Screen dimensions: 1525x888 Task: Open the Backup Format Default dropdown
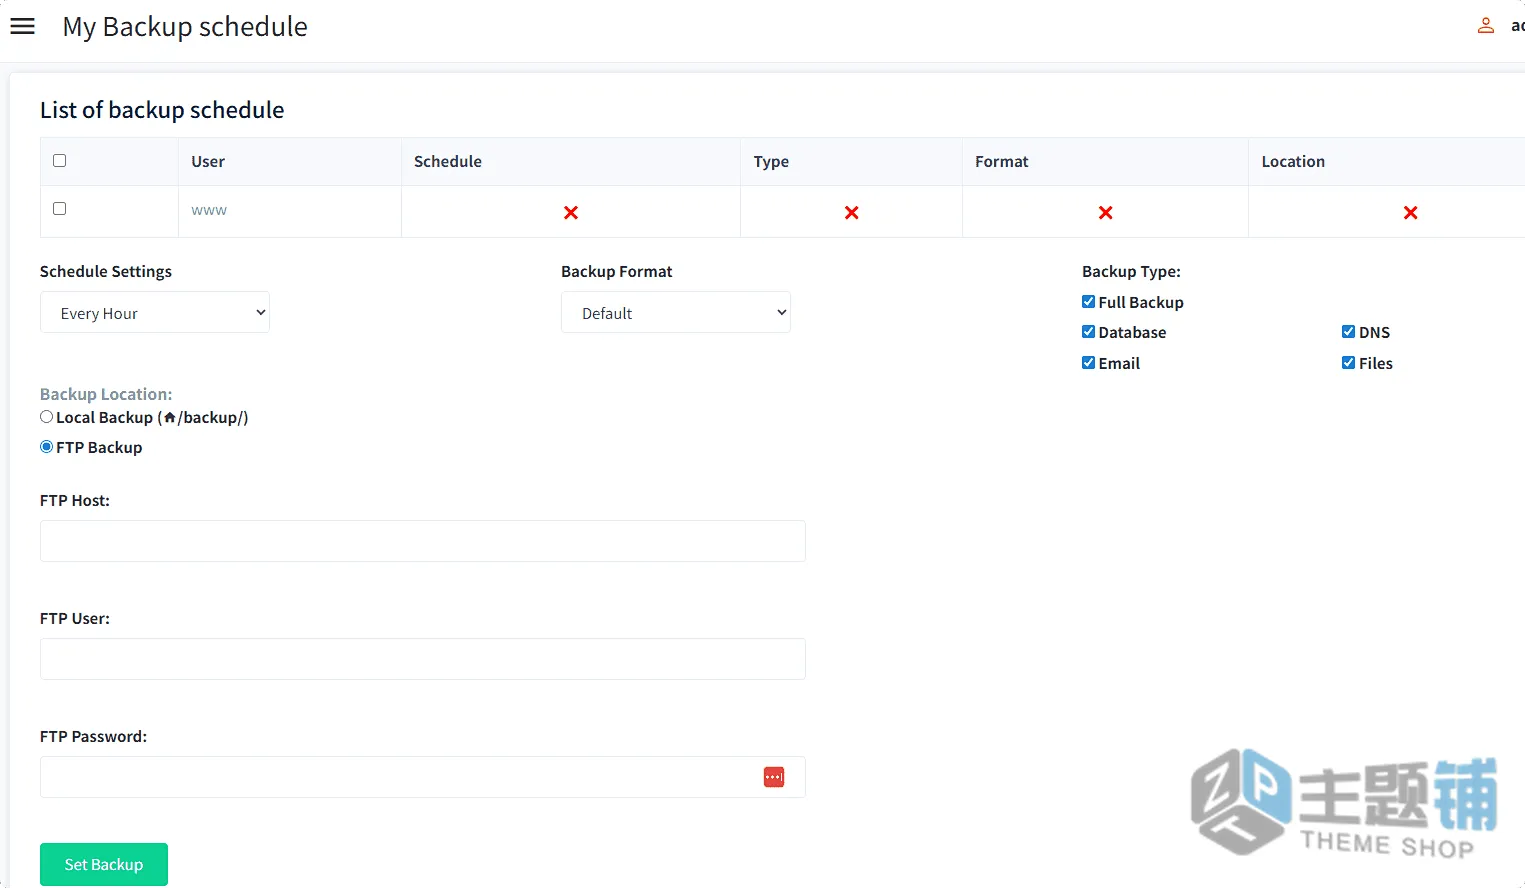(676, 312)
